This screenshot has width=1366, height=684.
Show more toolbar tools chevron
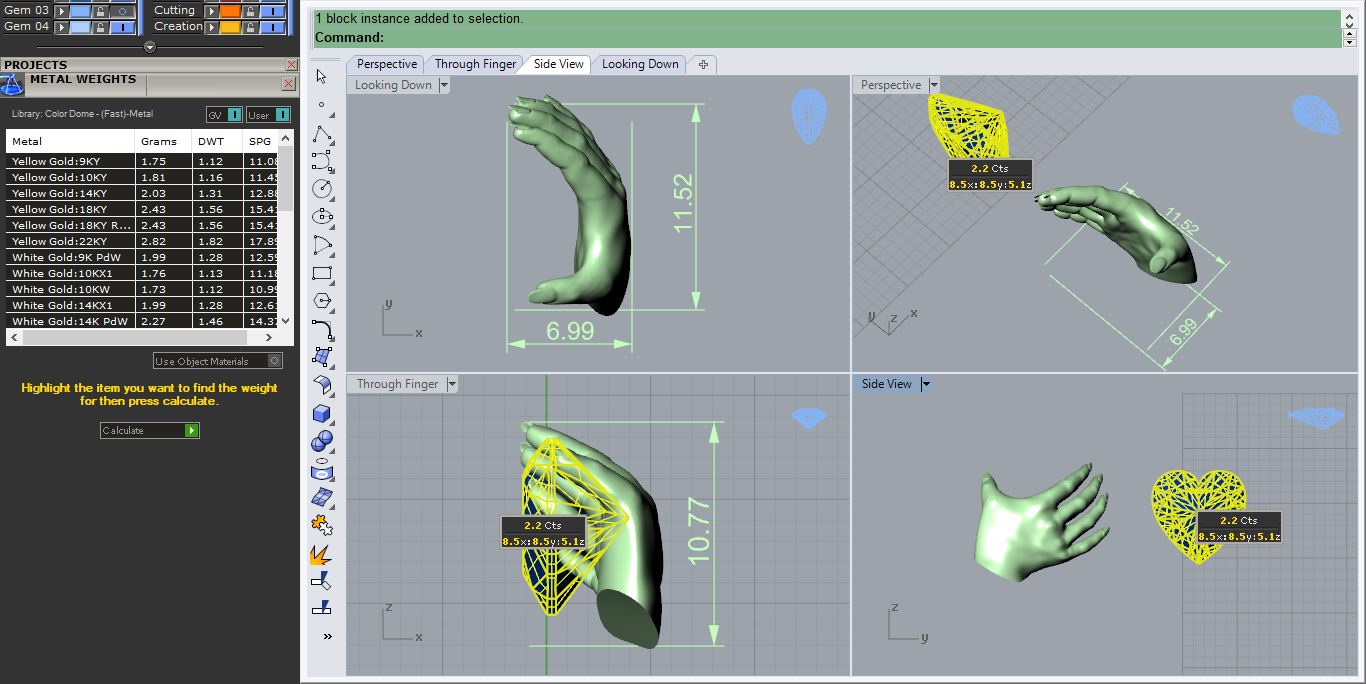(327, 636)
